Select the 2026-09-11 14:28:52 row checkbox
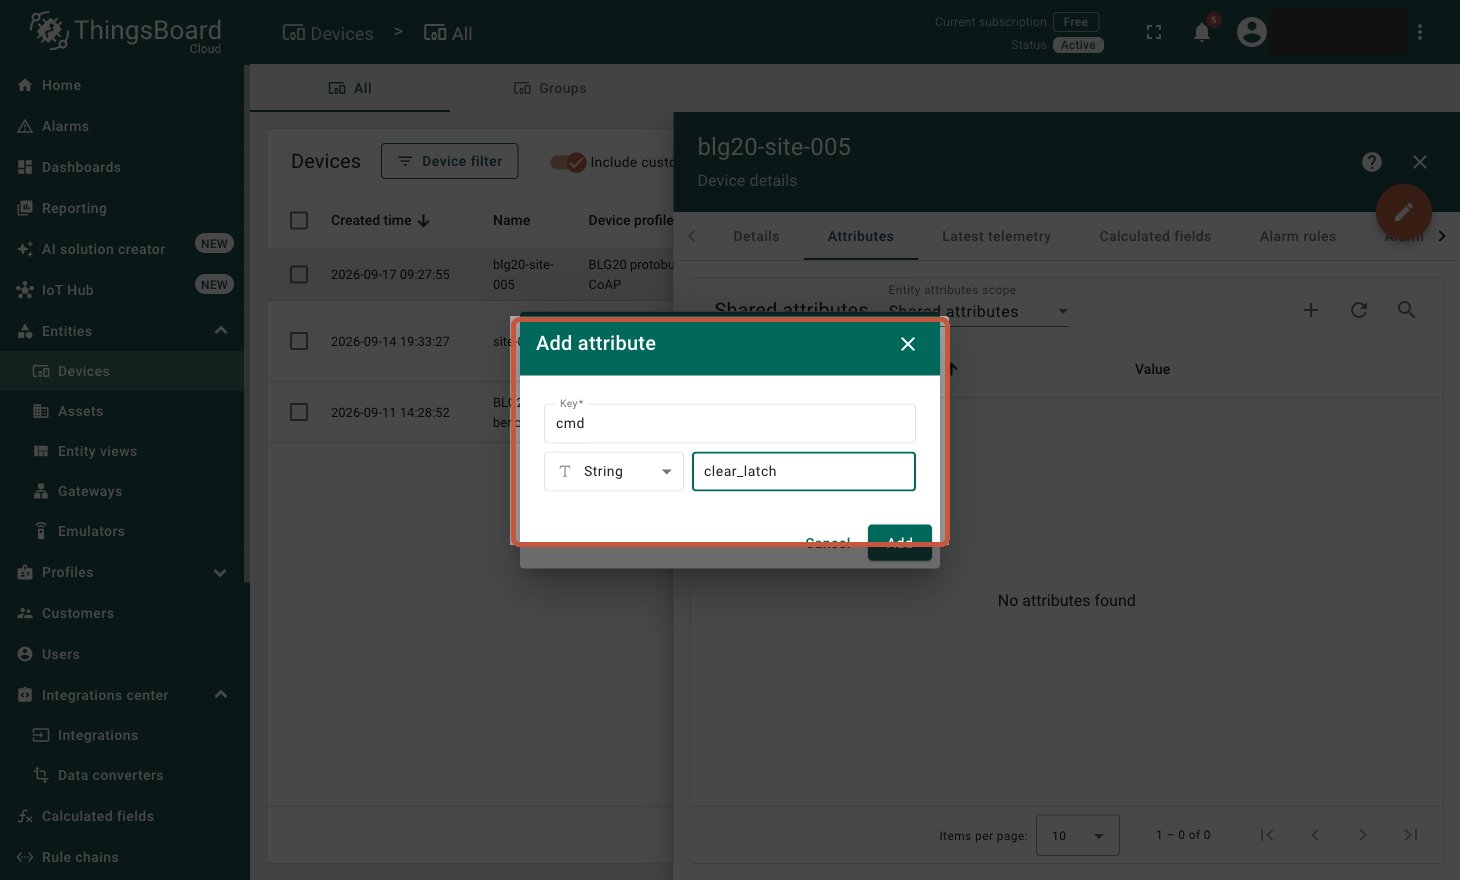The width and height of the screenshot is (1460, 880). click(x=299, y=412)
